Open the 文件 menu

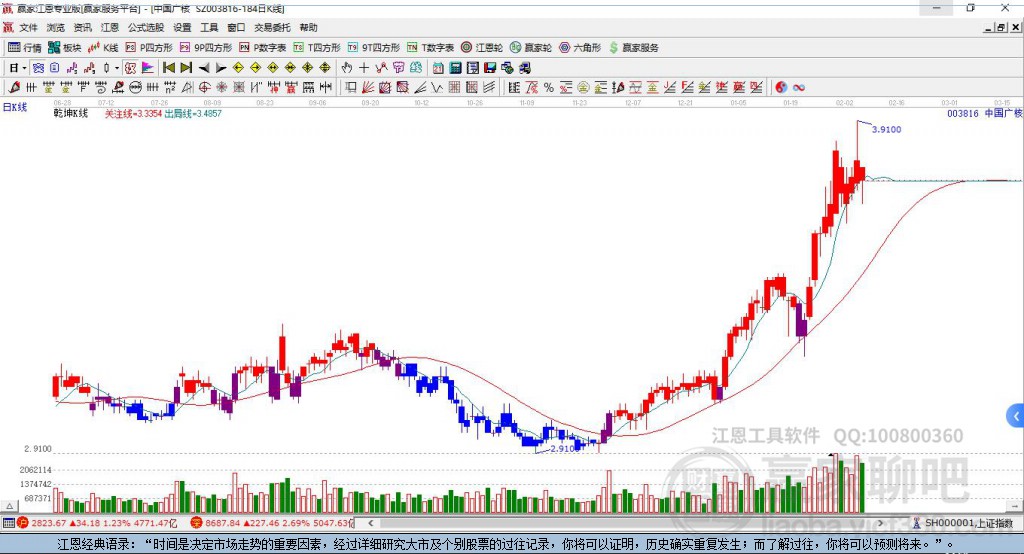point(28,27)
